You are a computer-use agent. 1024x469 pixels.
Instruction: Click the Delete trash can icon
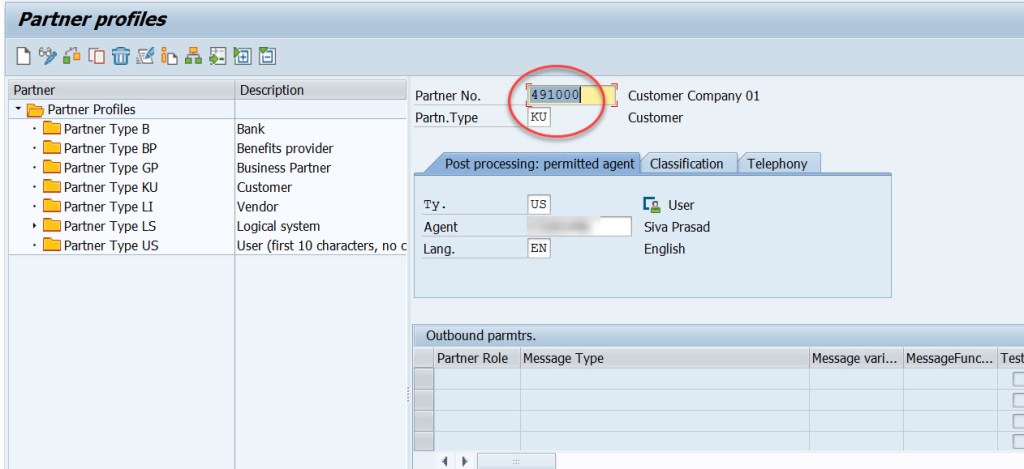(x=120, y=56)
